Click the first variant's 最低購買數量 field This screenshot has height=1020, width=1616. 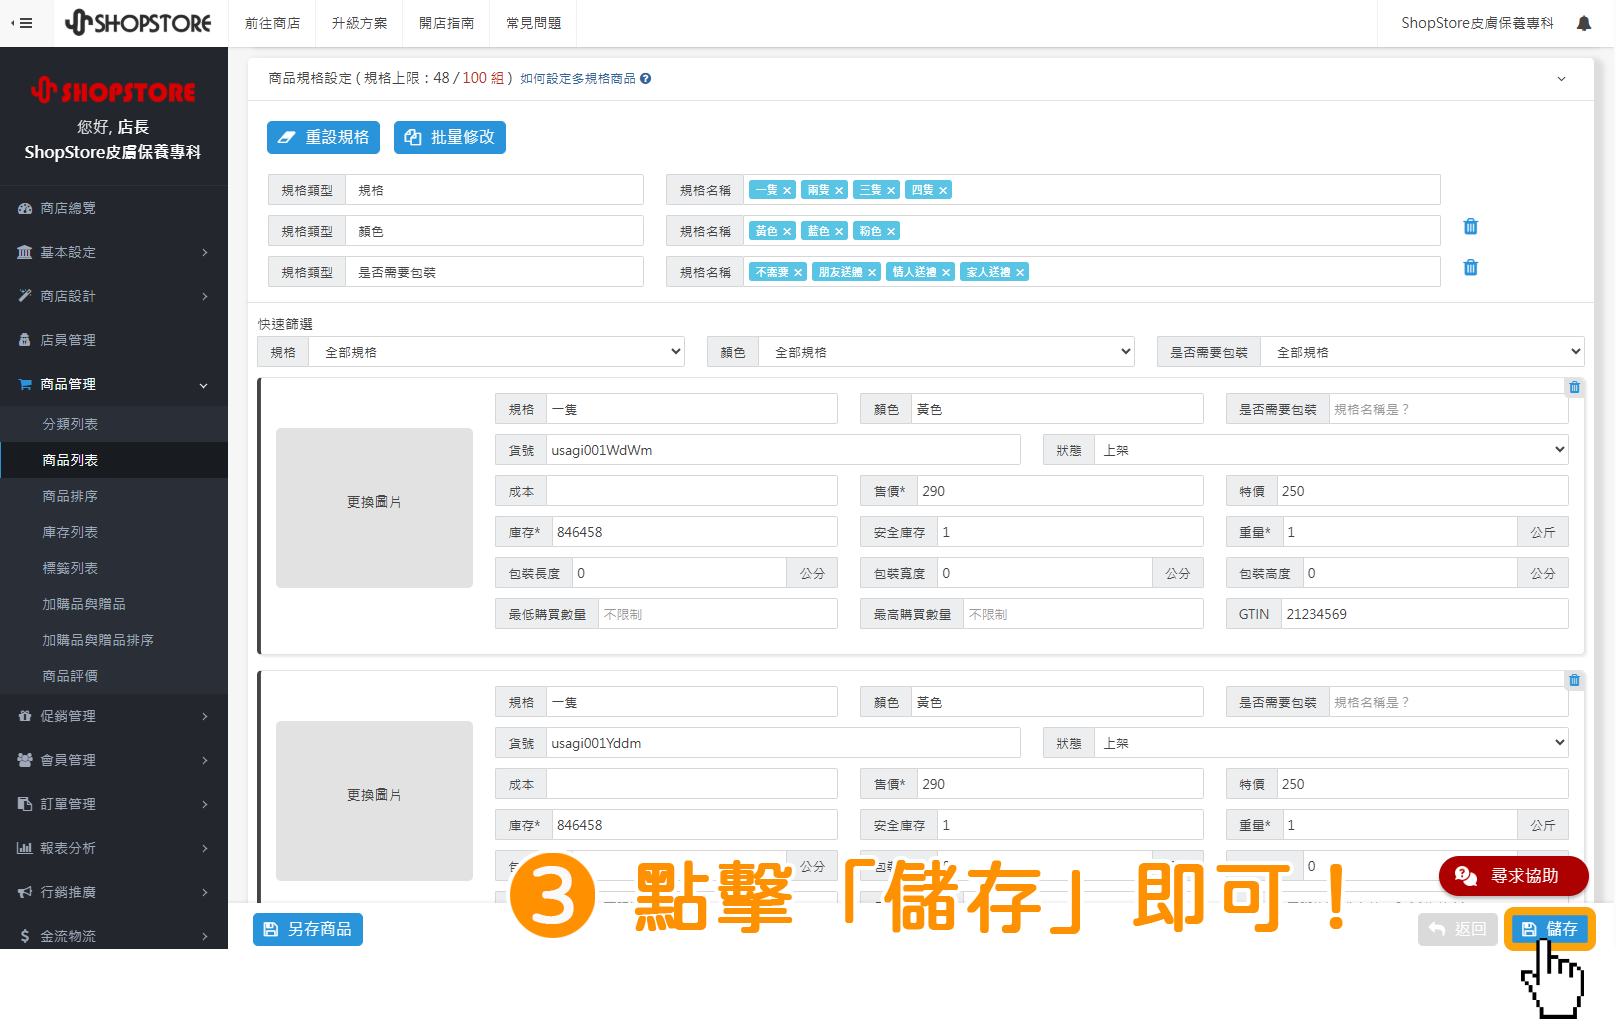717,614
